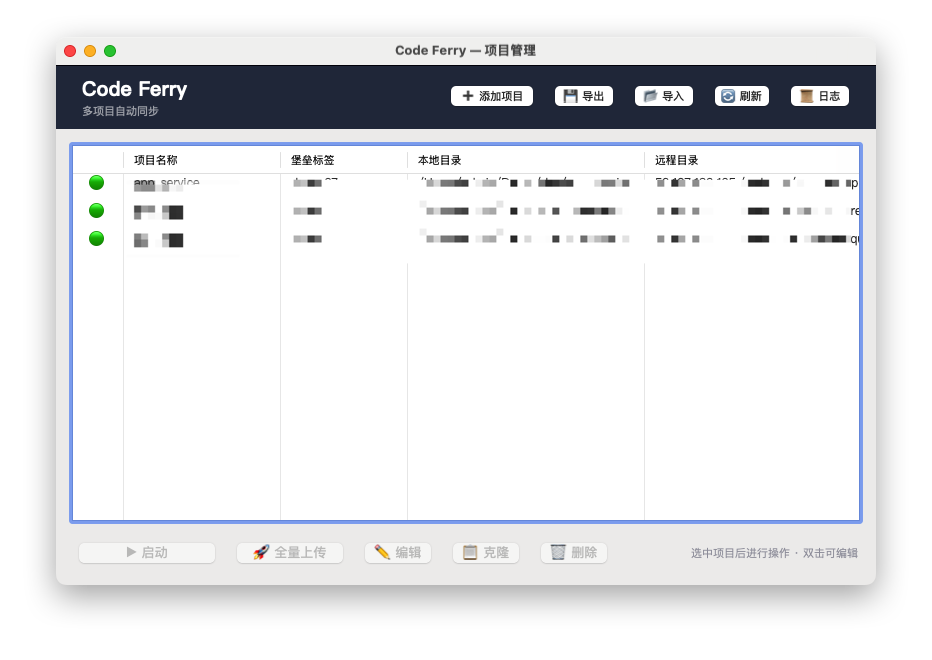Sort by the 堡垒标签 column header
The image size is (932, 660).
tap(344, 160)
